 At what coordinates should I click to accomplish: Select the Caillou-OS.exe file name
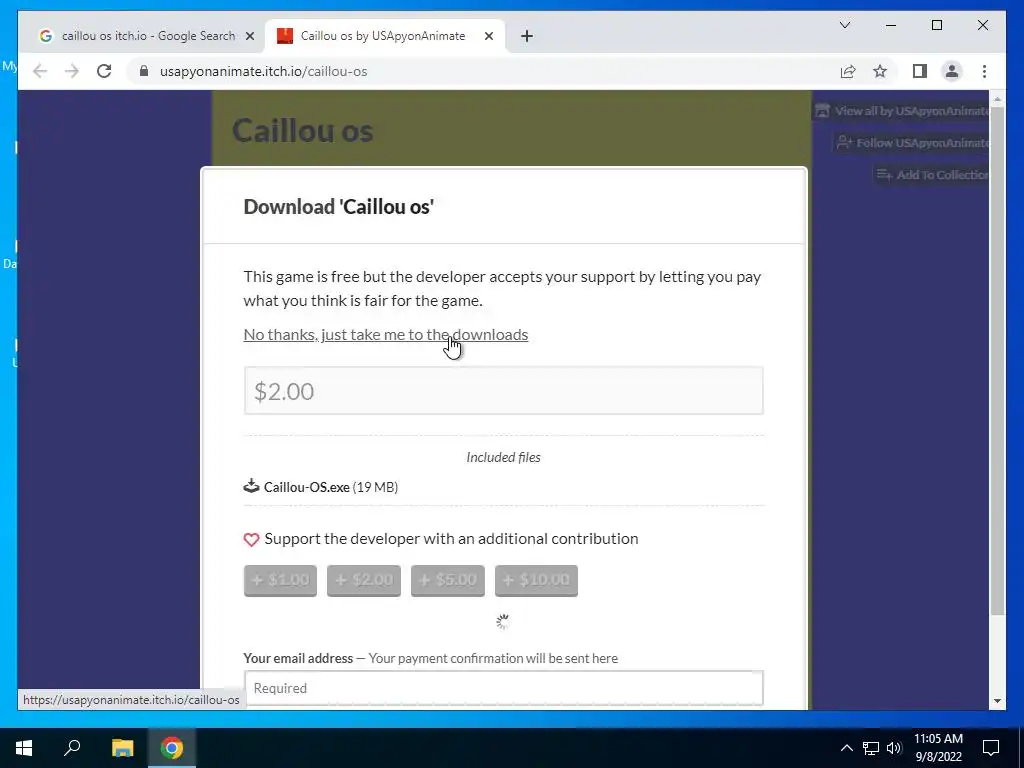[306, 487]
